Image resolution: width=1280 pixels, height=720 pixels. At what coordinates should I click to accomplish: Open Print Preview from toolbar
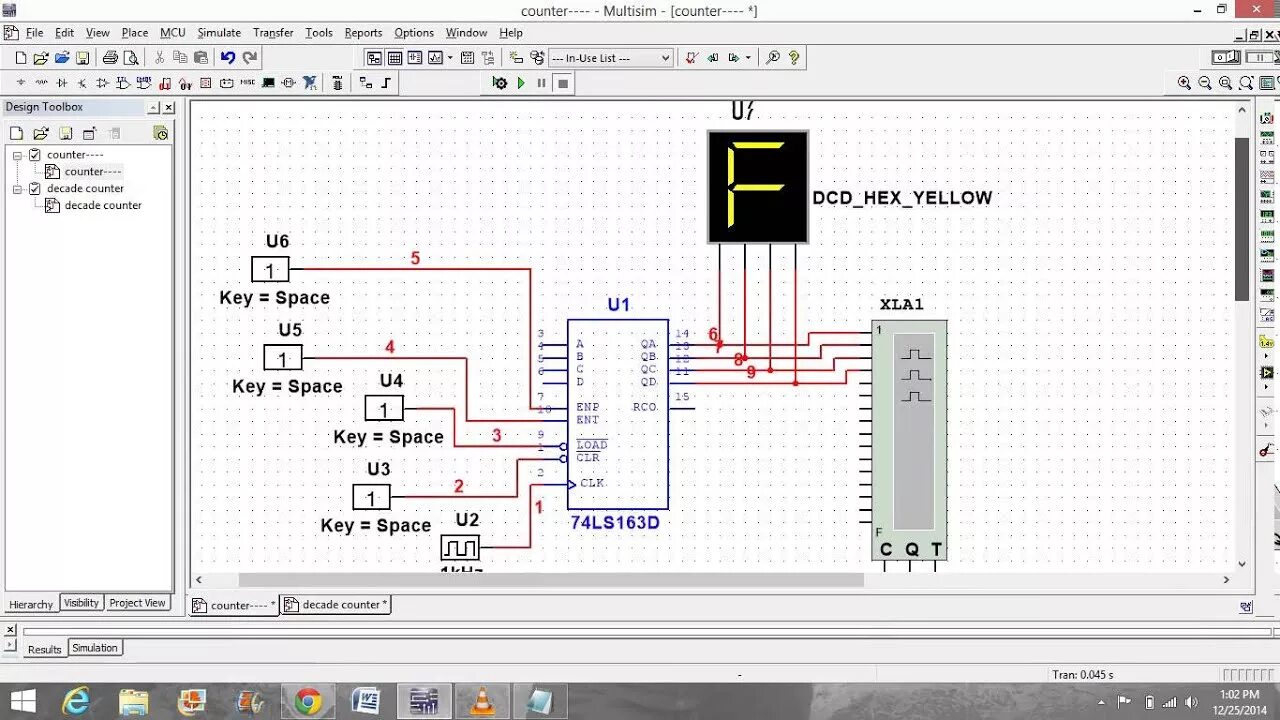(131, 58)
